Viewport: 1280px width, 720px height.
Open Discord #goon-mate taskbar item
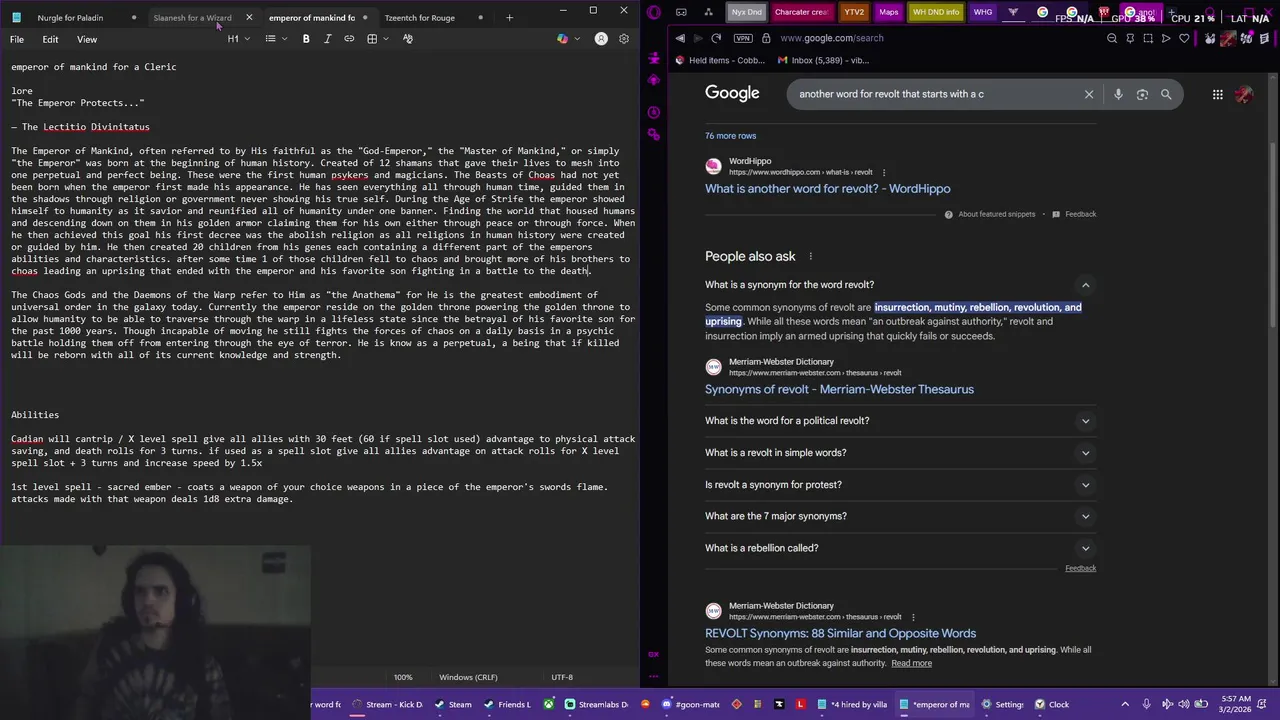(x=691, y=704)
